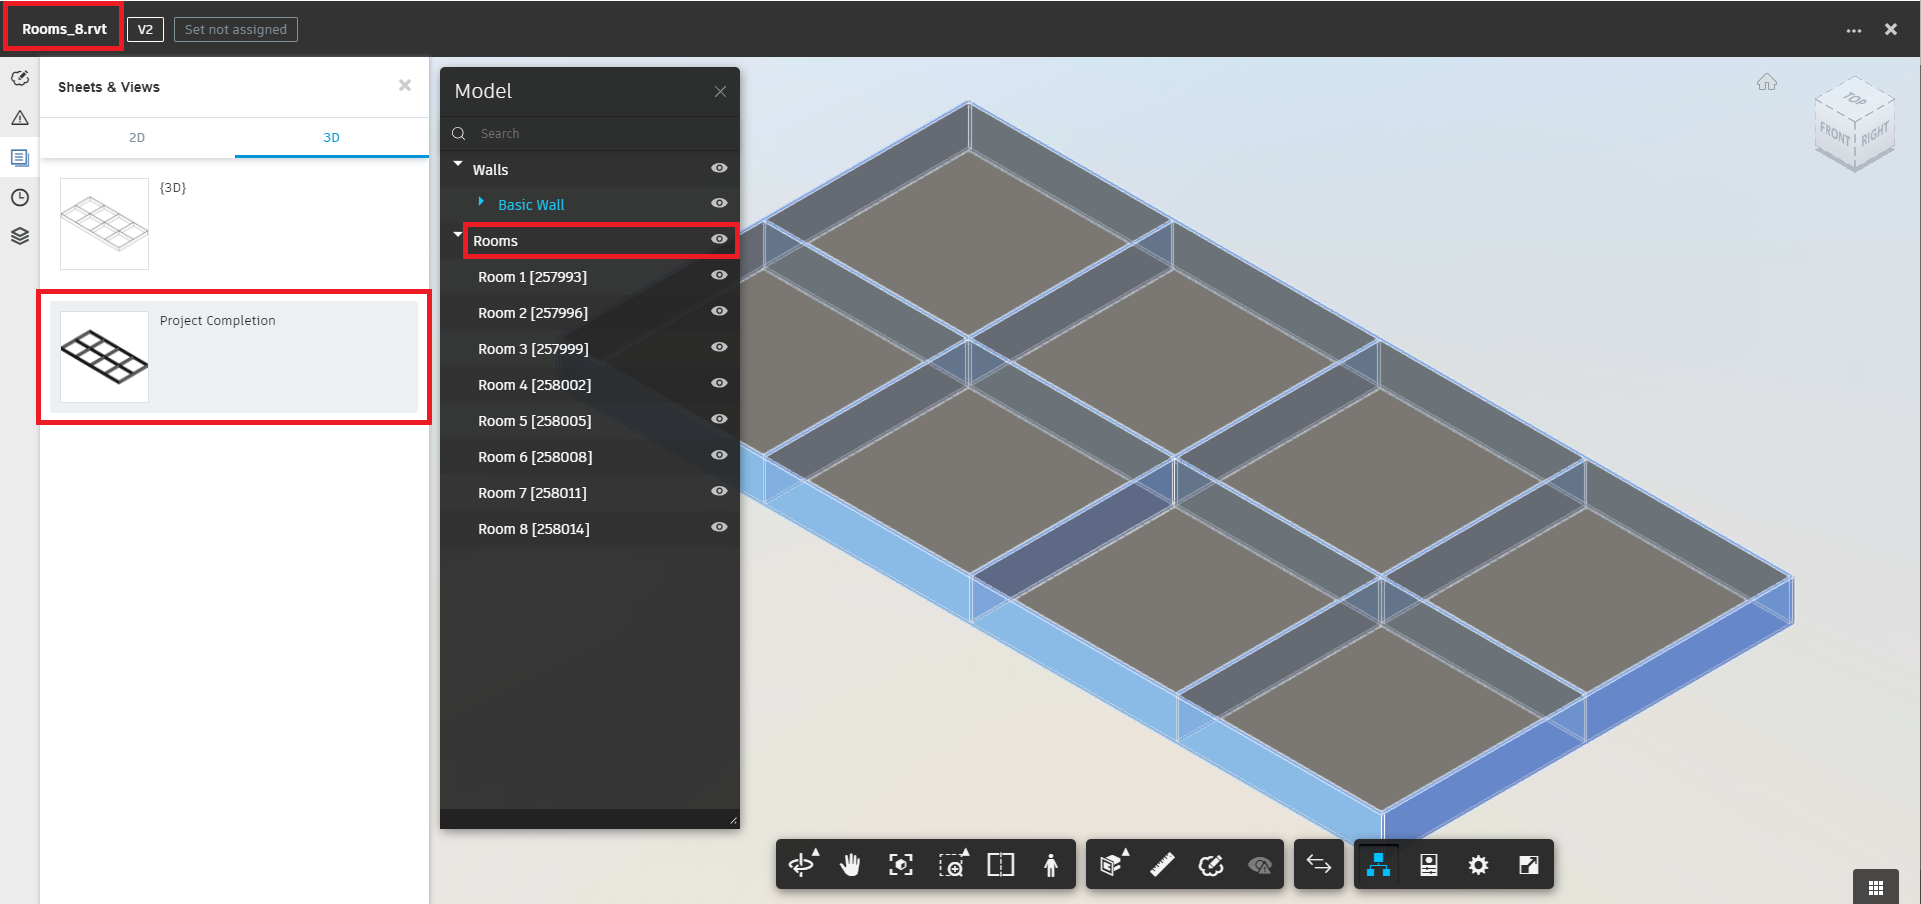This screenshot has height=904, width=1921.
Task: Hide Room 3 [257999]
Action: pyautogui.click(x=719, y=347)
